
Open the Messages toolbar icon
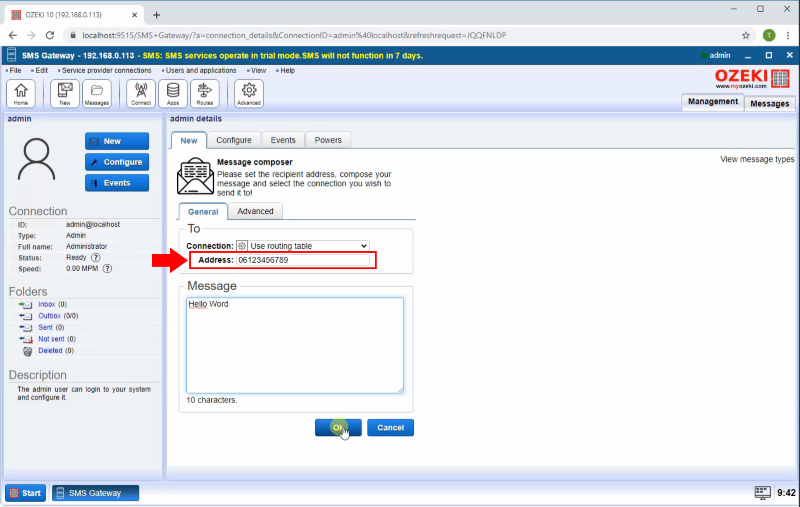point(97,93)
